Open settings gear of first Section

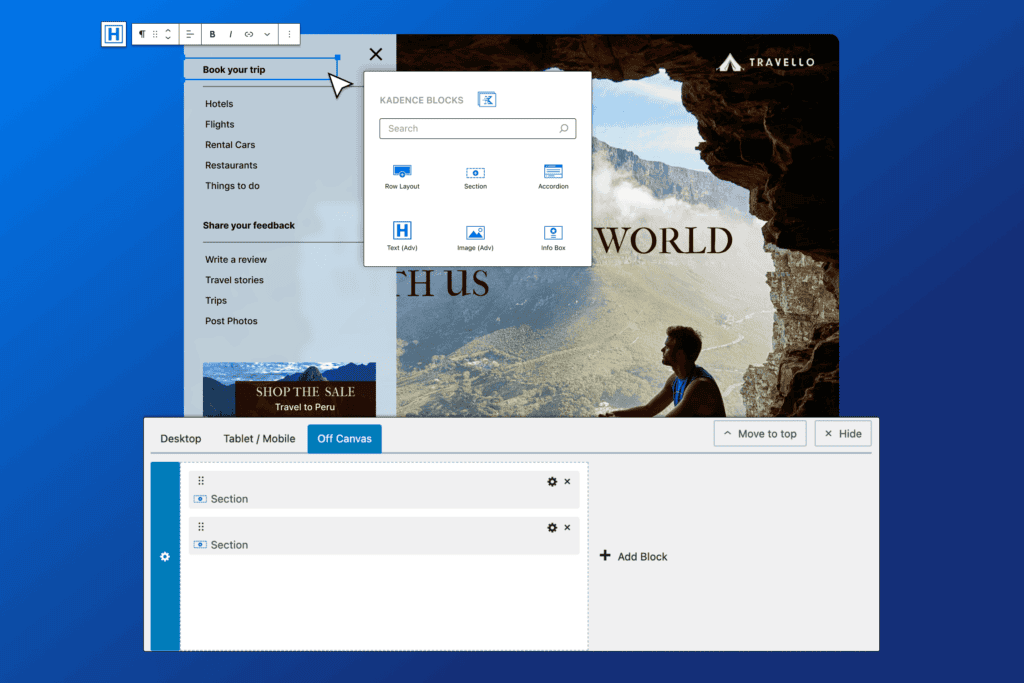(552, 482)
